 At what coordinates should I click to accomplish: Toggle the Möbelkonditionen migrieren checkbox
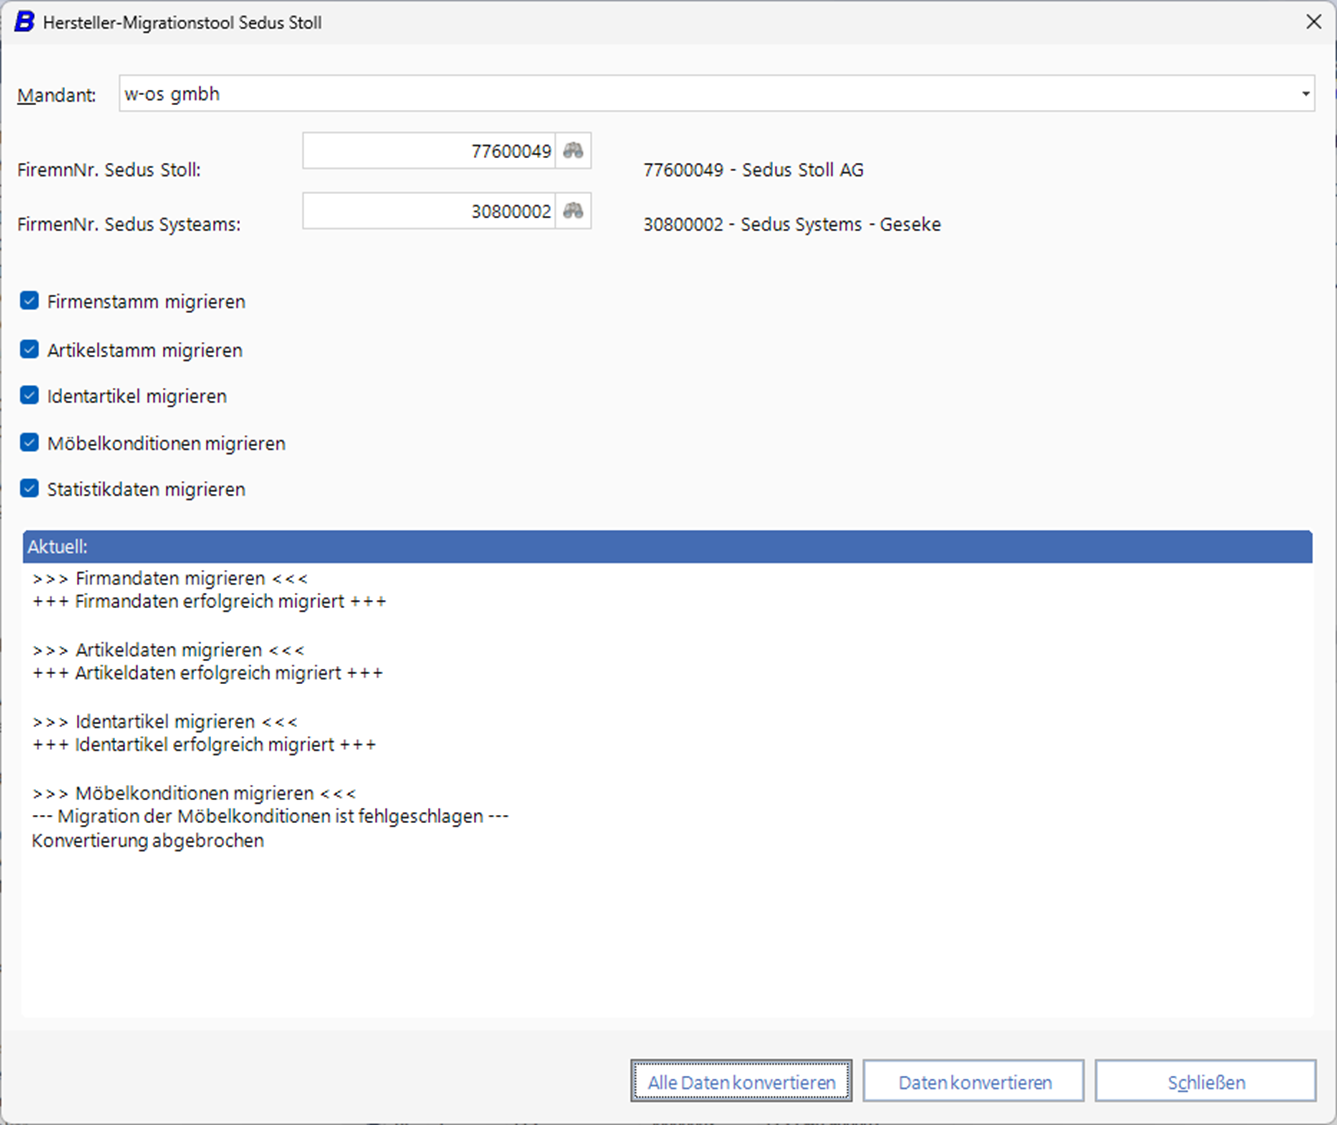tap(30, 443)
